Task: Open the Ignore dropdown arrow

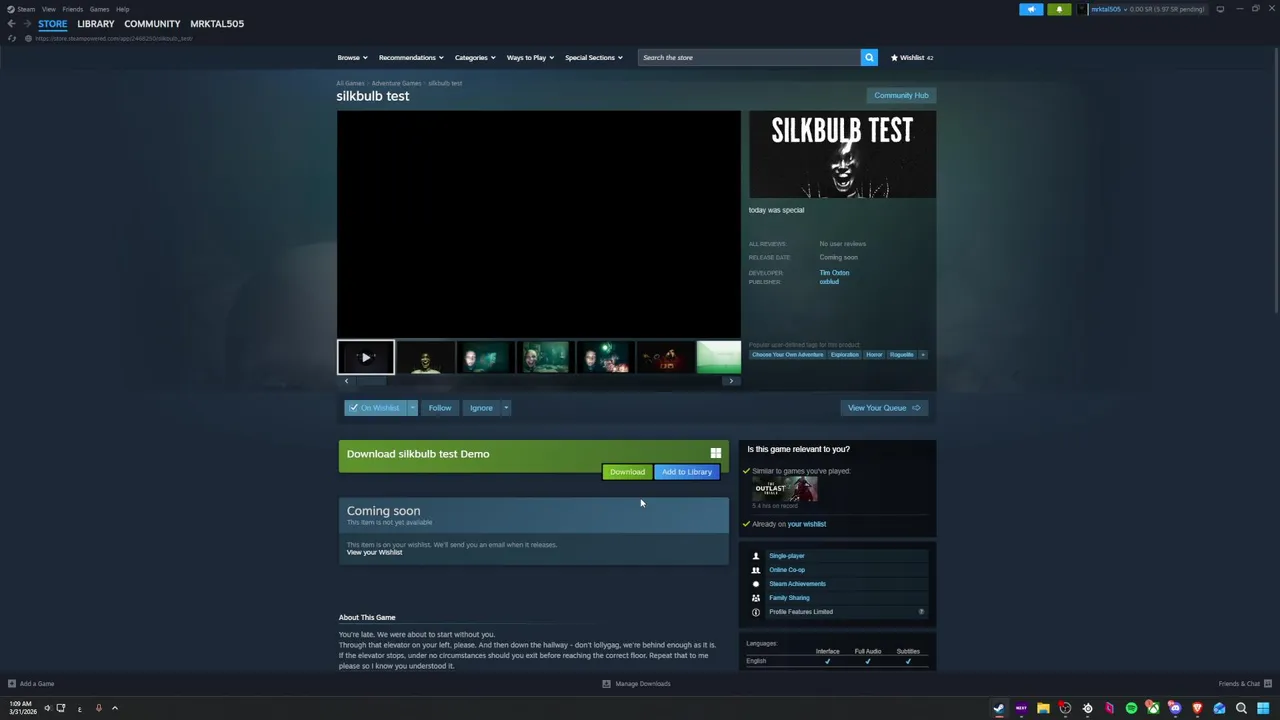Action: (506, 408)
